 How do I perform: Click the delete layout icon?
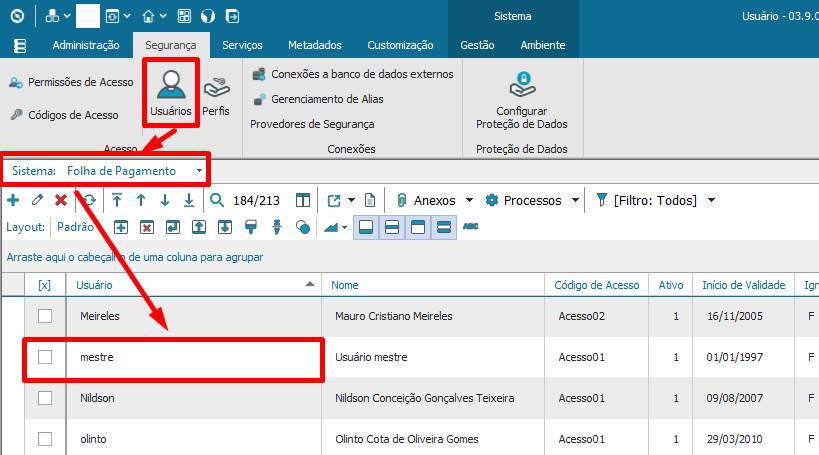click(147, 227)
